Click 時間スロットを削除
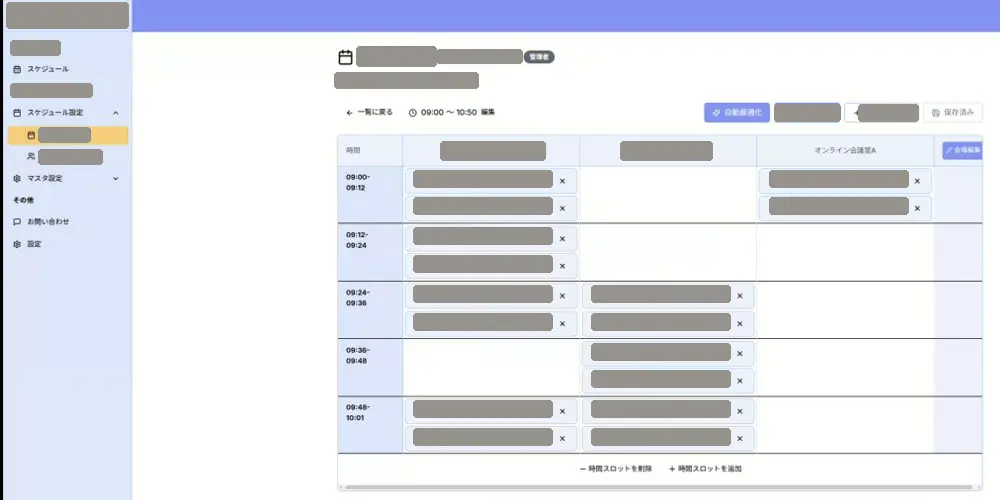 (616, 469)
